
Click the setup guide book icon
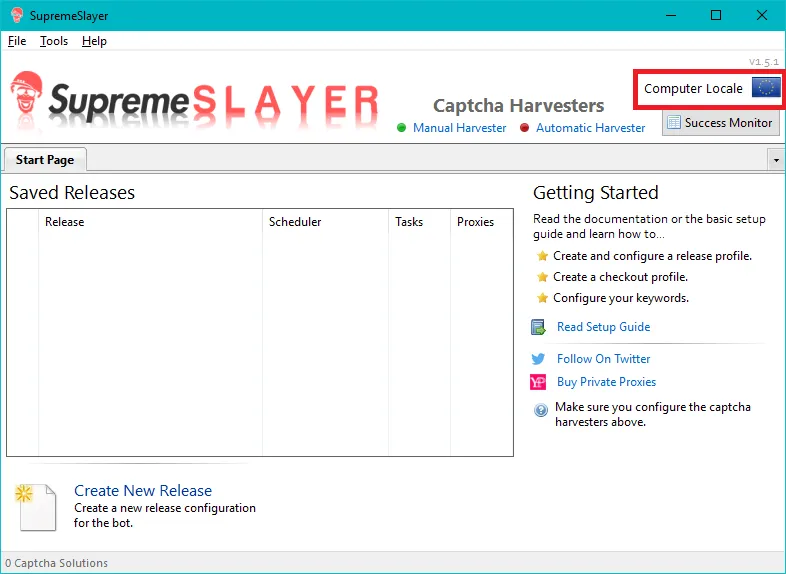[538, 327]
